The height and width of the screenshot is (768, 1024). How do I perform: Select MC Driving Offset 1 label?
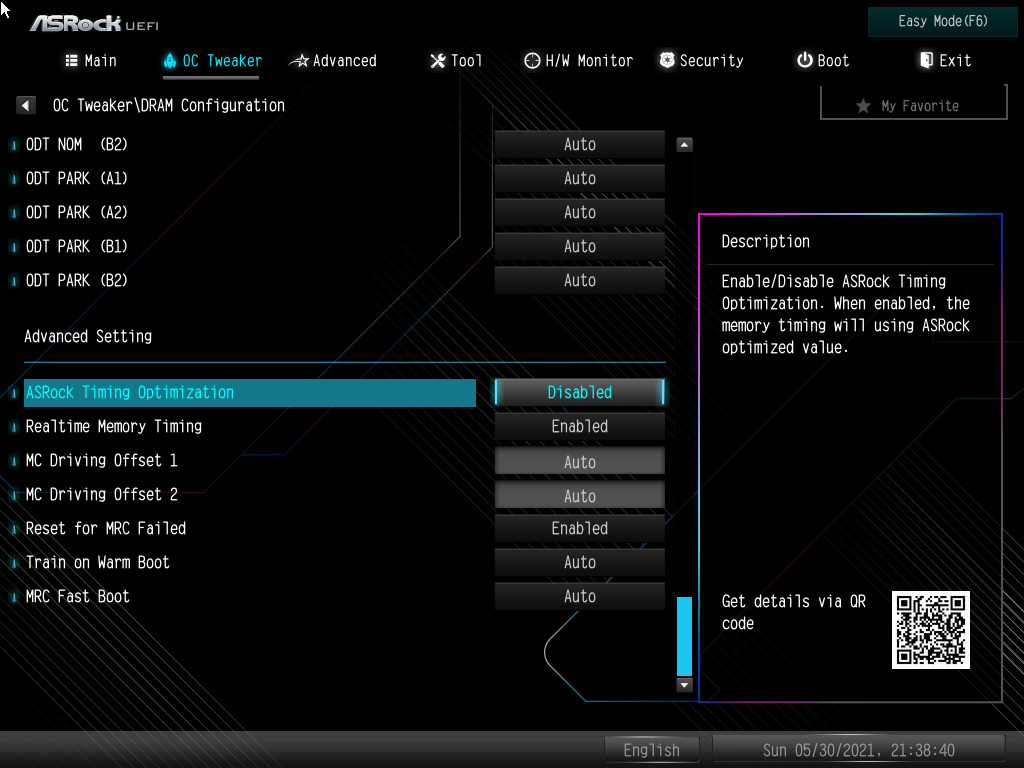click(101, 460)
